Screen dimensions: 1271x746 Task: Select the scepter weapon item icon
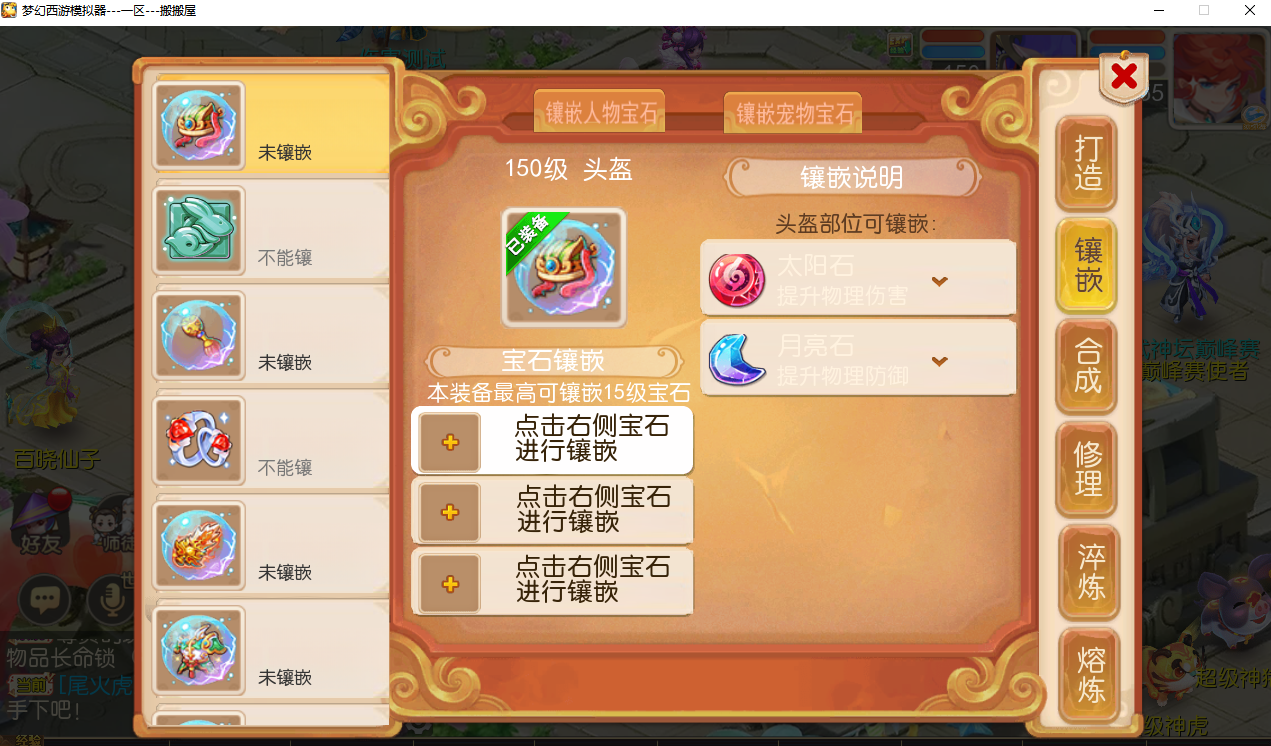(x=198, y=336)
